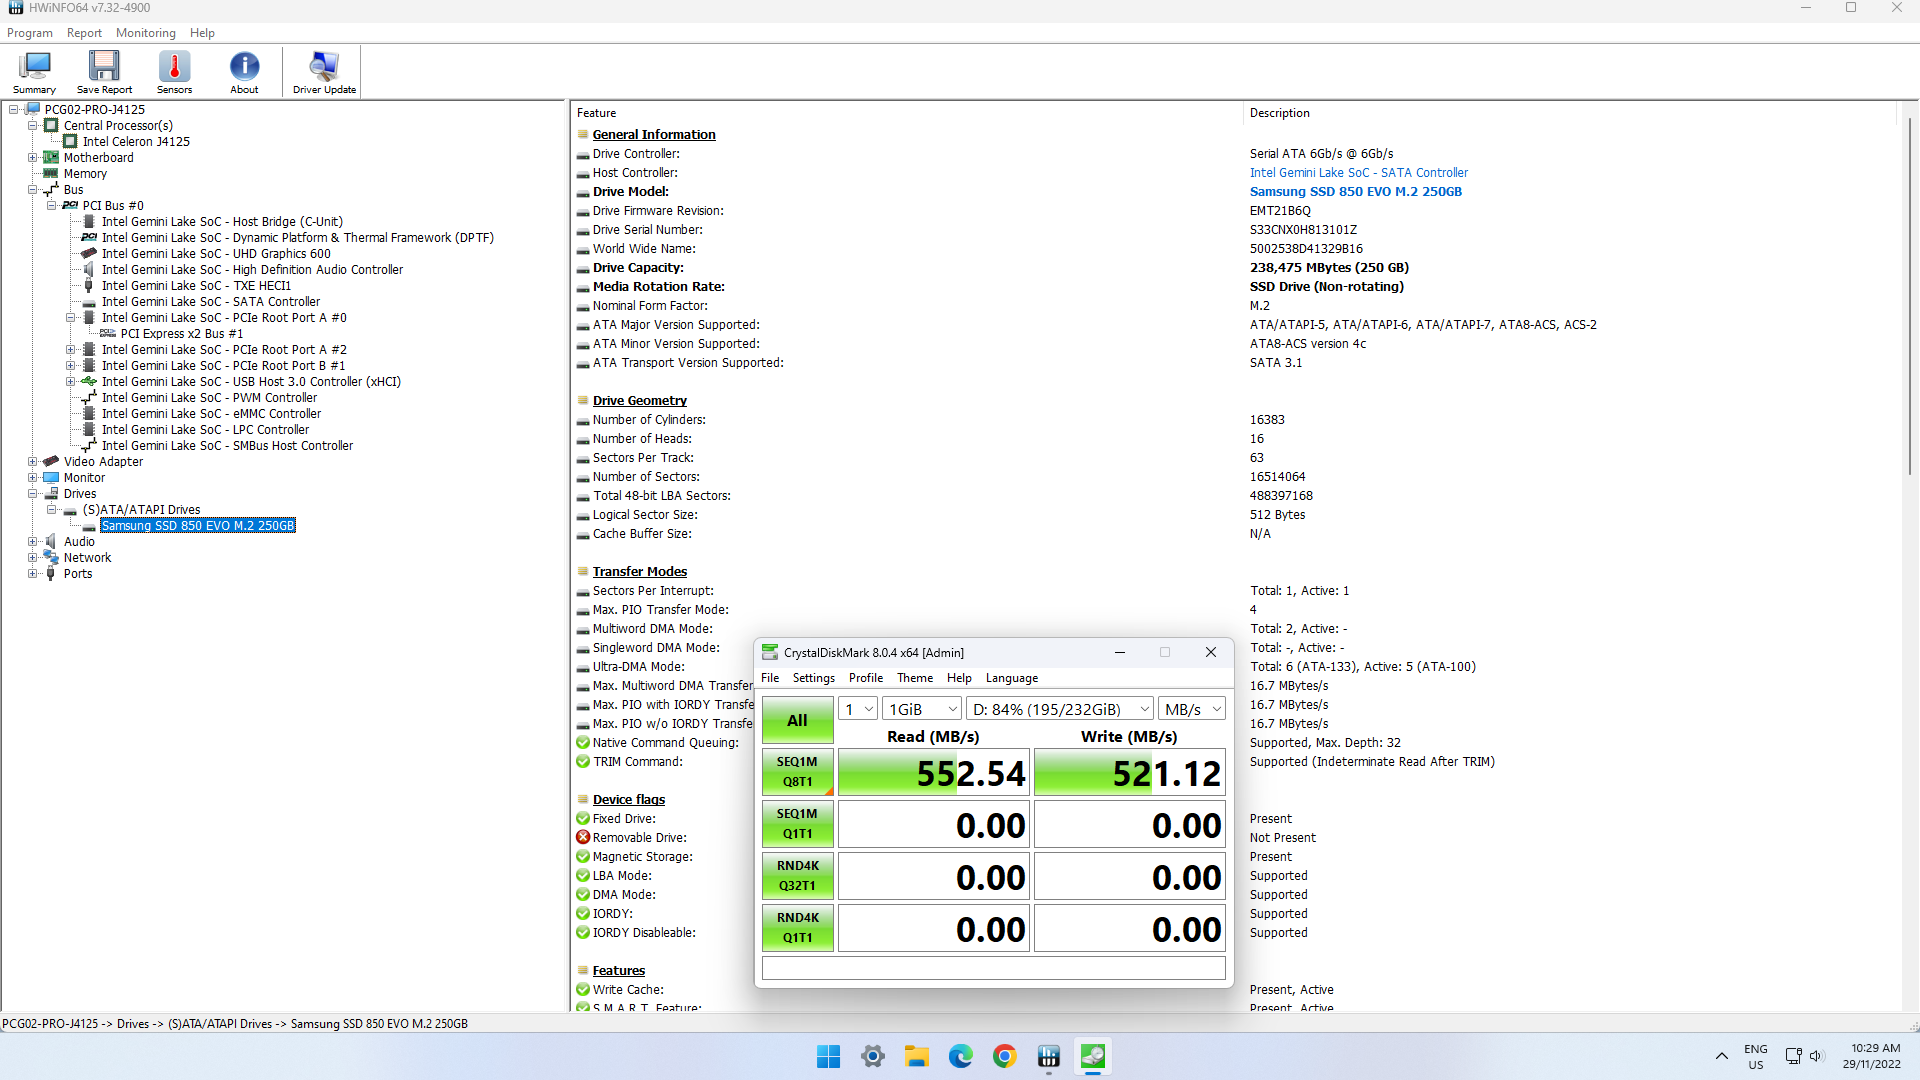Collapse the Drives tree node
Screen dimensions: 1920x1080
[x=32, y=494]
